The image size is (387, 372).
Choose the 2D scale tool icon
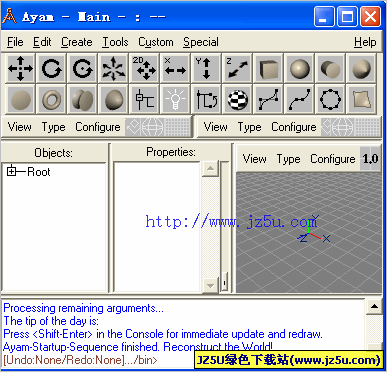tap(144, 68)
